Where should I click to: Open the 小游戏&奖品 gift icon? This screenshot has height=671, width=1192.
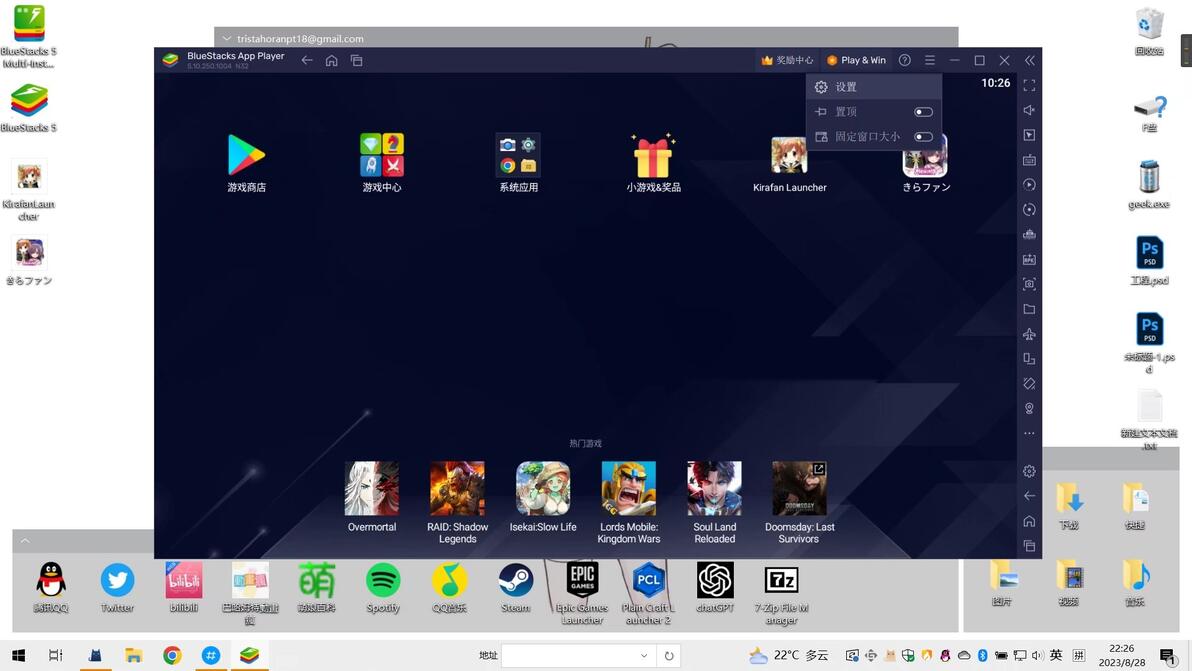pos(653,155)
